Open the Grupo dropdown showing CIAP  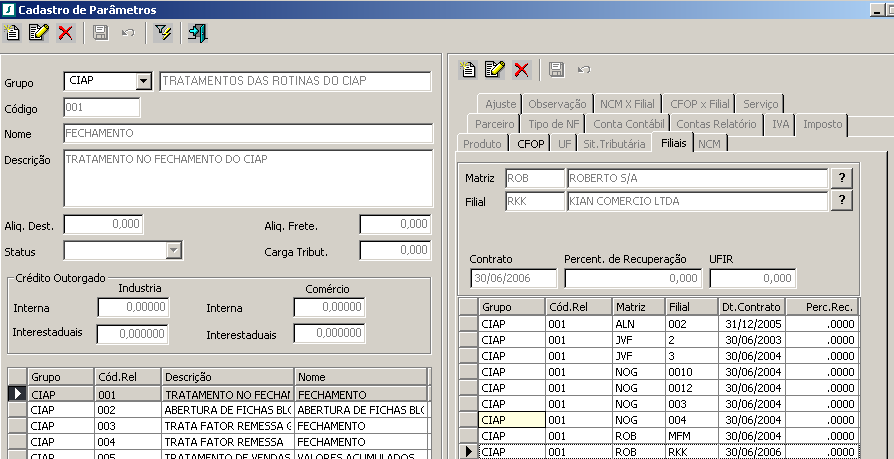point(143,81)
